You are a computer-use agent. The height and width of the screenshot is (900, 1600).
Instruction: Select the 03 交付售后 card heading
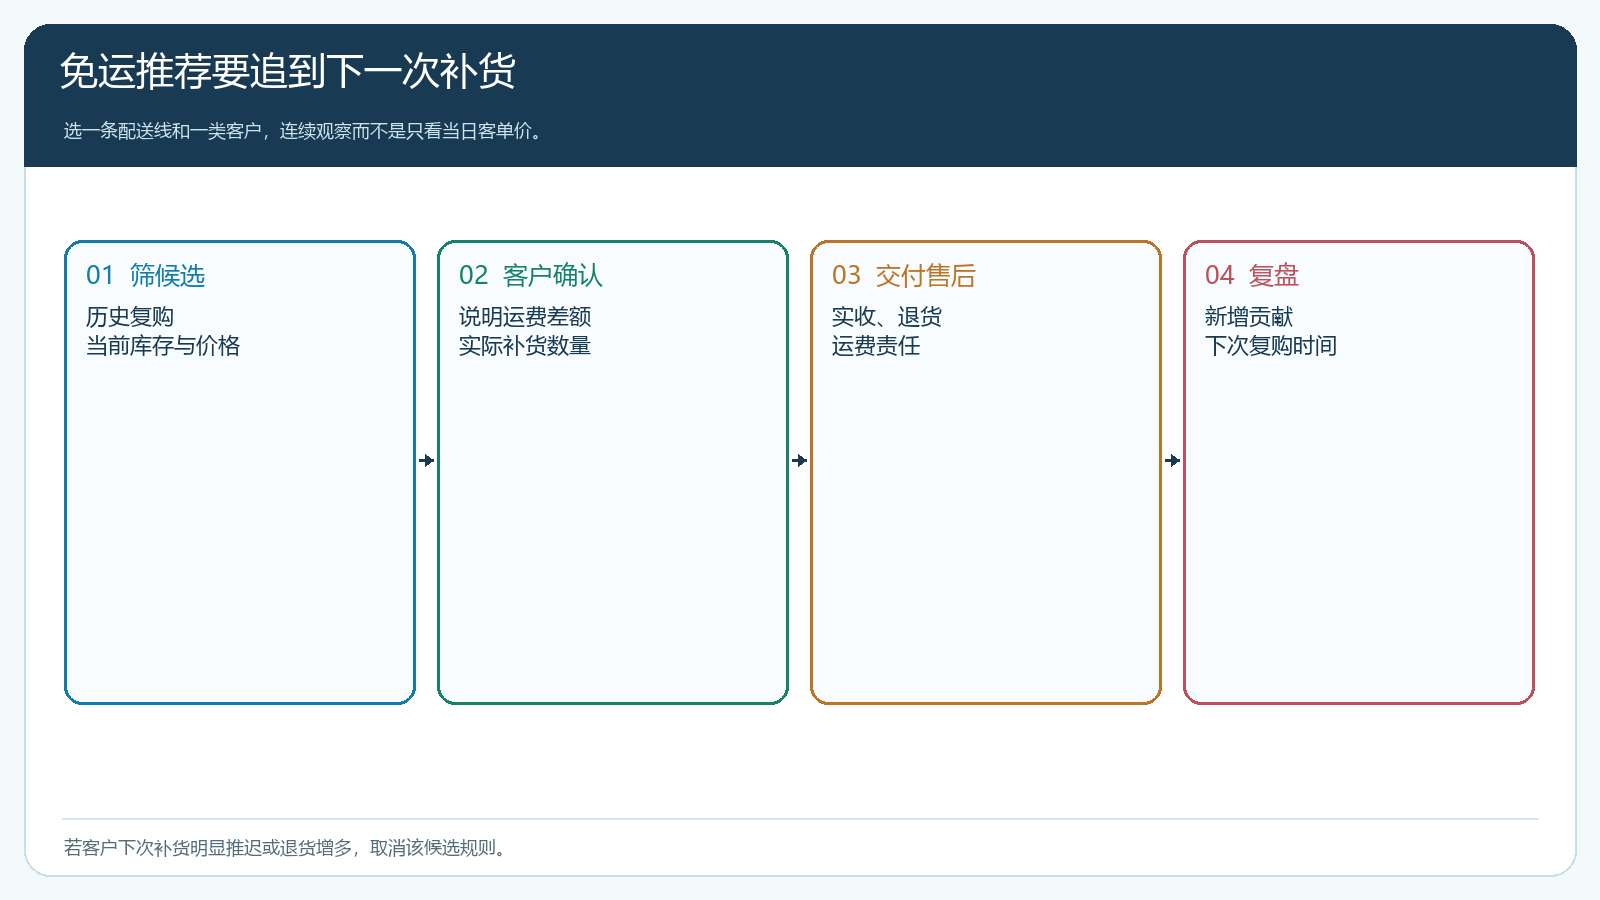pos(904,275)
